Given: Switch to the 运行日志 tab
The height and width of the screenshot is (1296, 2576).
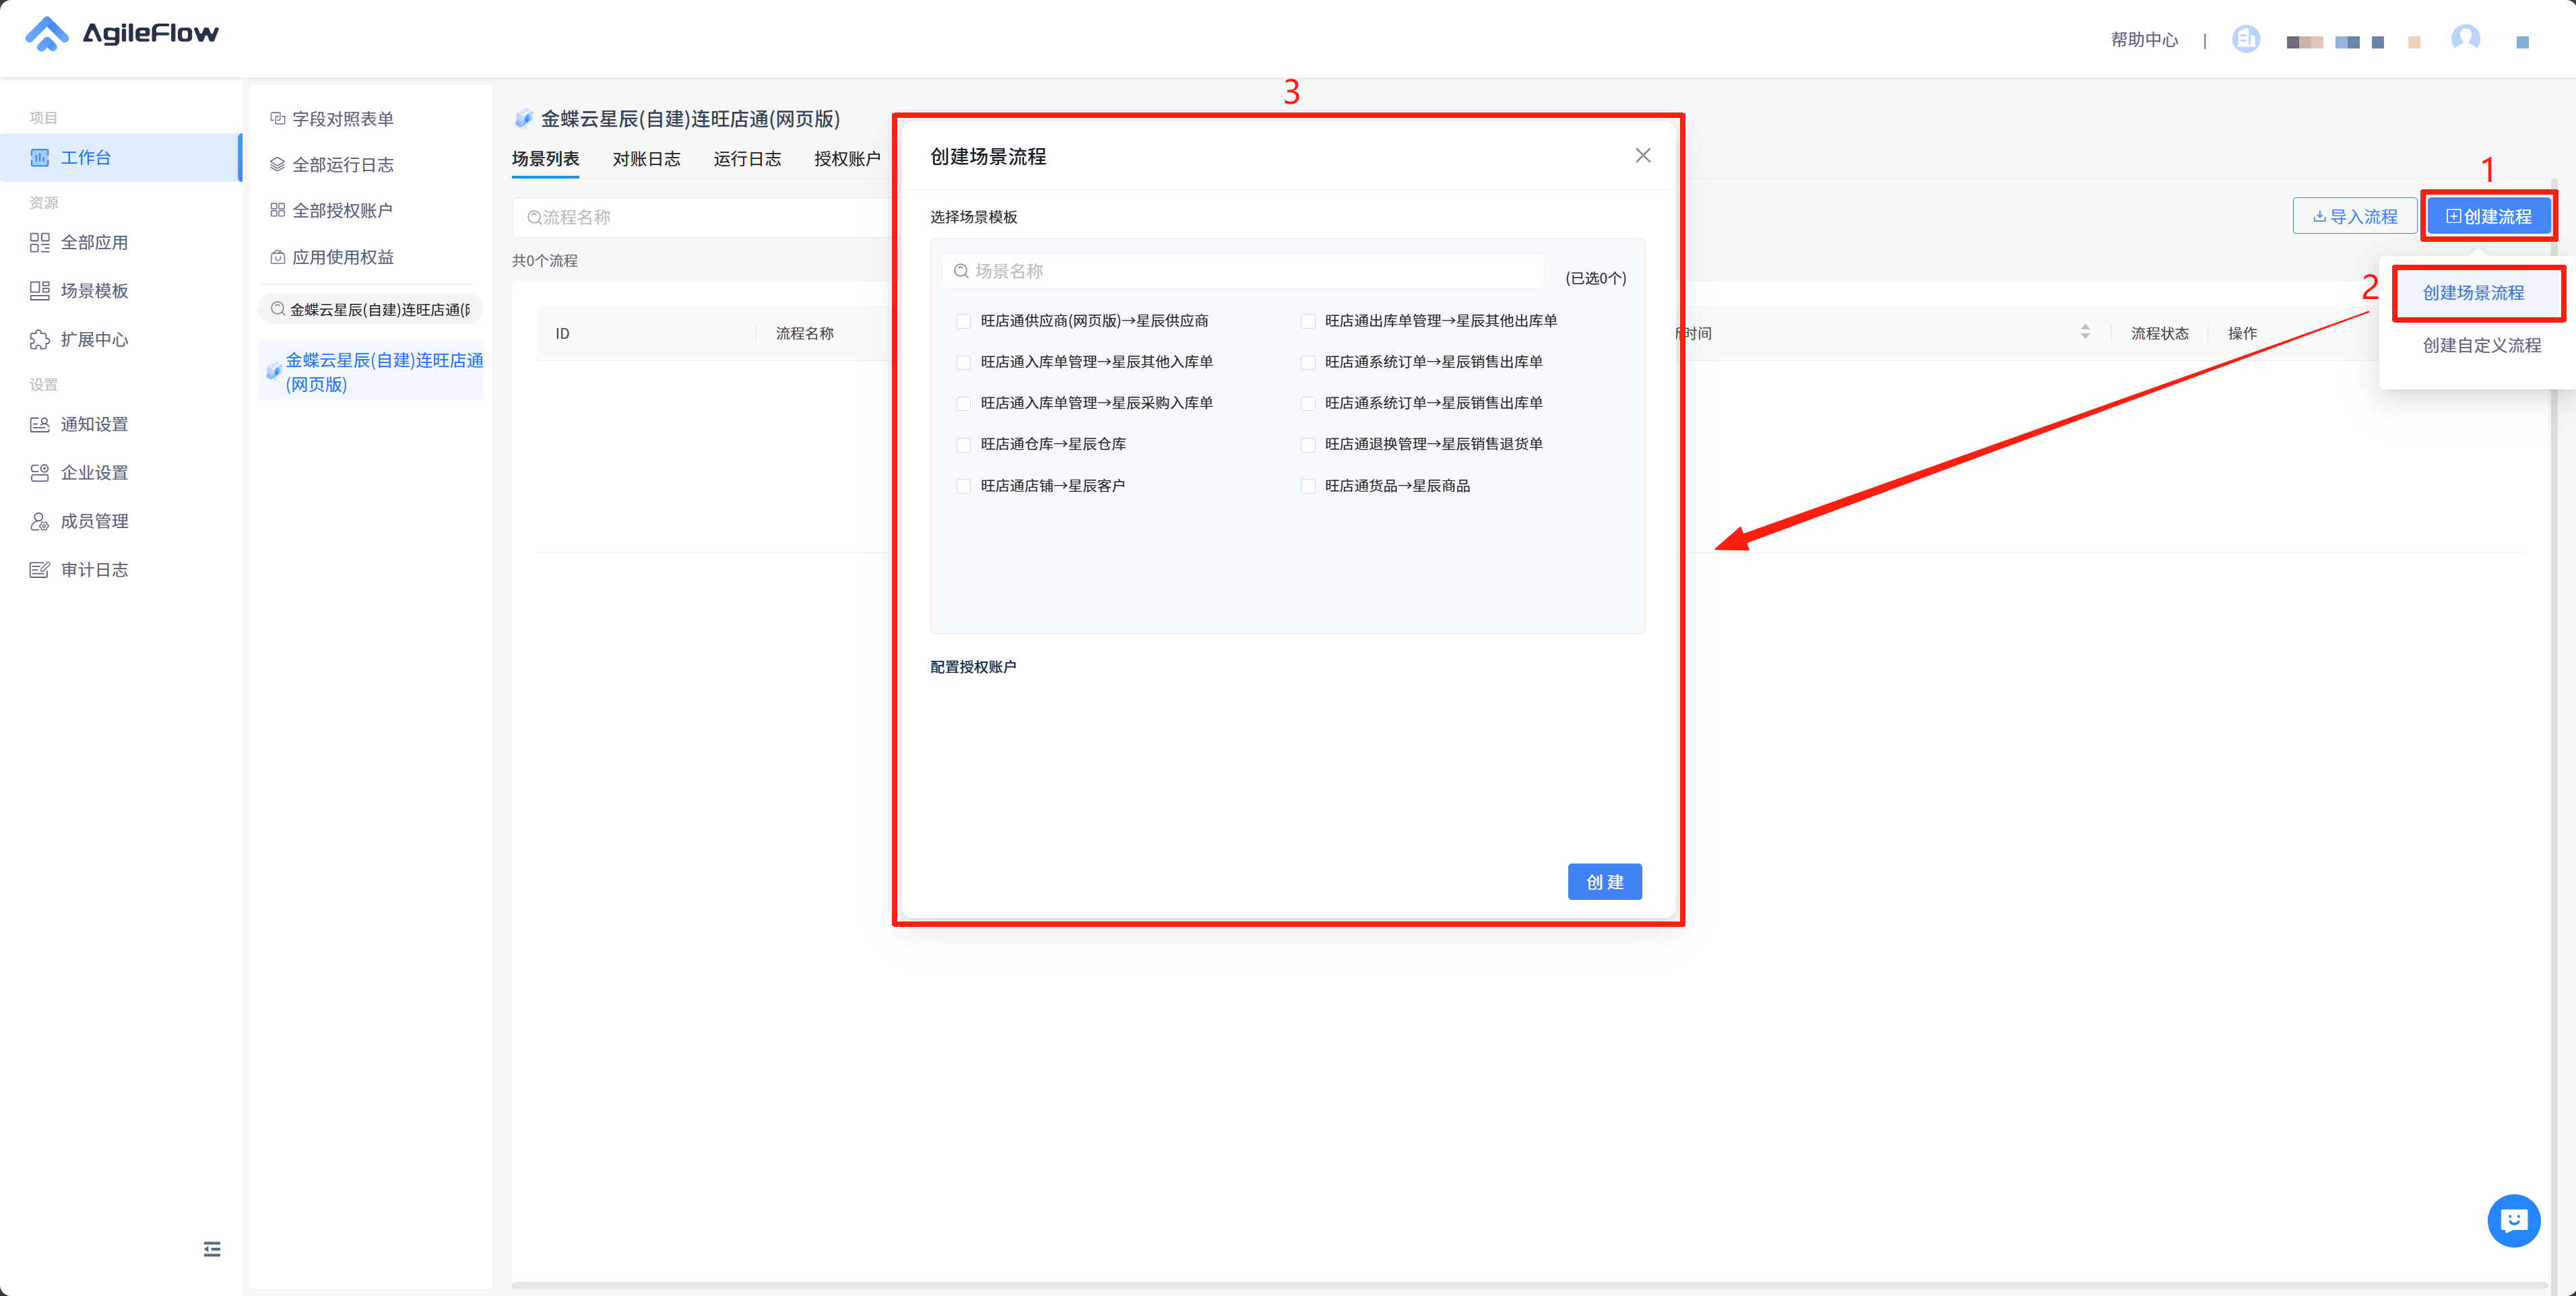Looking at the screenshot, I should [747, 159].
